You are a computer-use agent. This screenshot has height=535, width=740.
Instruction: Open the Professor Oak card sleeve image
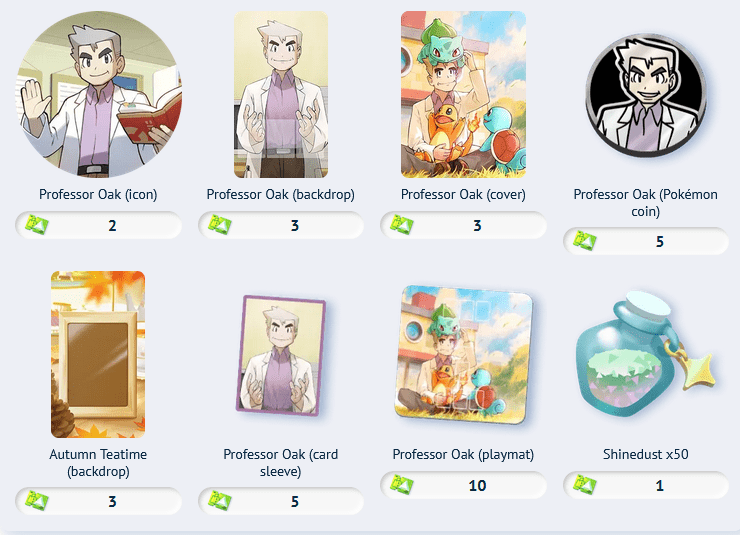(281, 355)
